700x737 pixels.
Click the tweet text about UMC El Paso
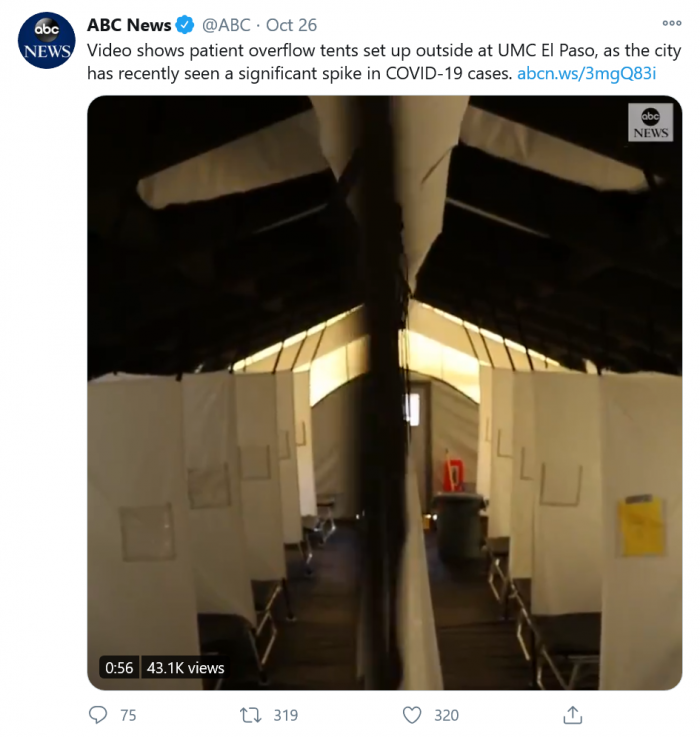coord(384,62)
